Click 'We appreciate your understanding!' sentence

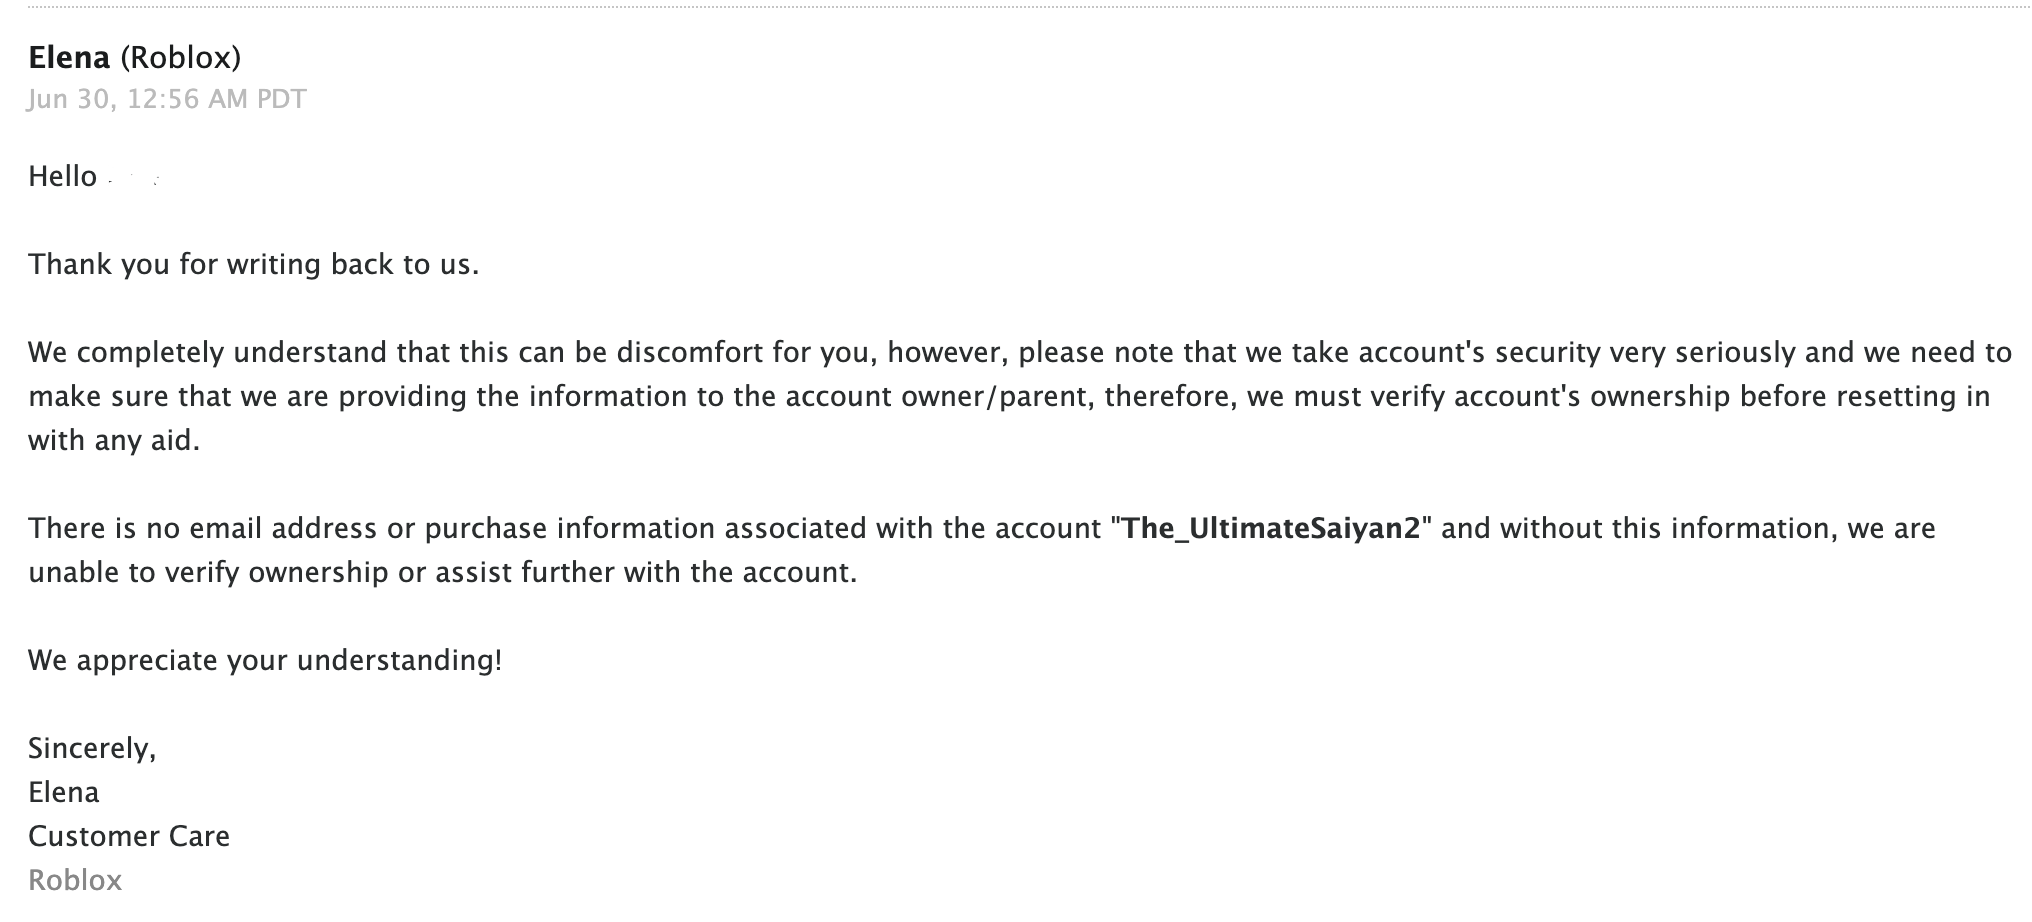(265, 660)
